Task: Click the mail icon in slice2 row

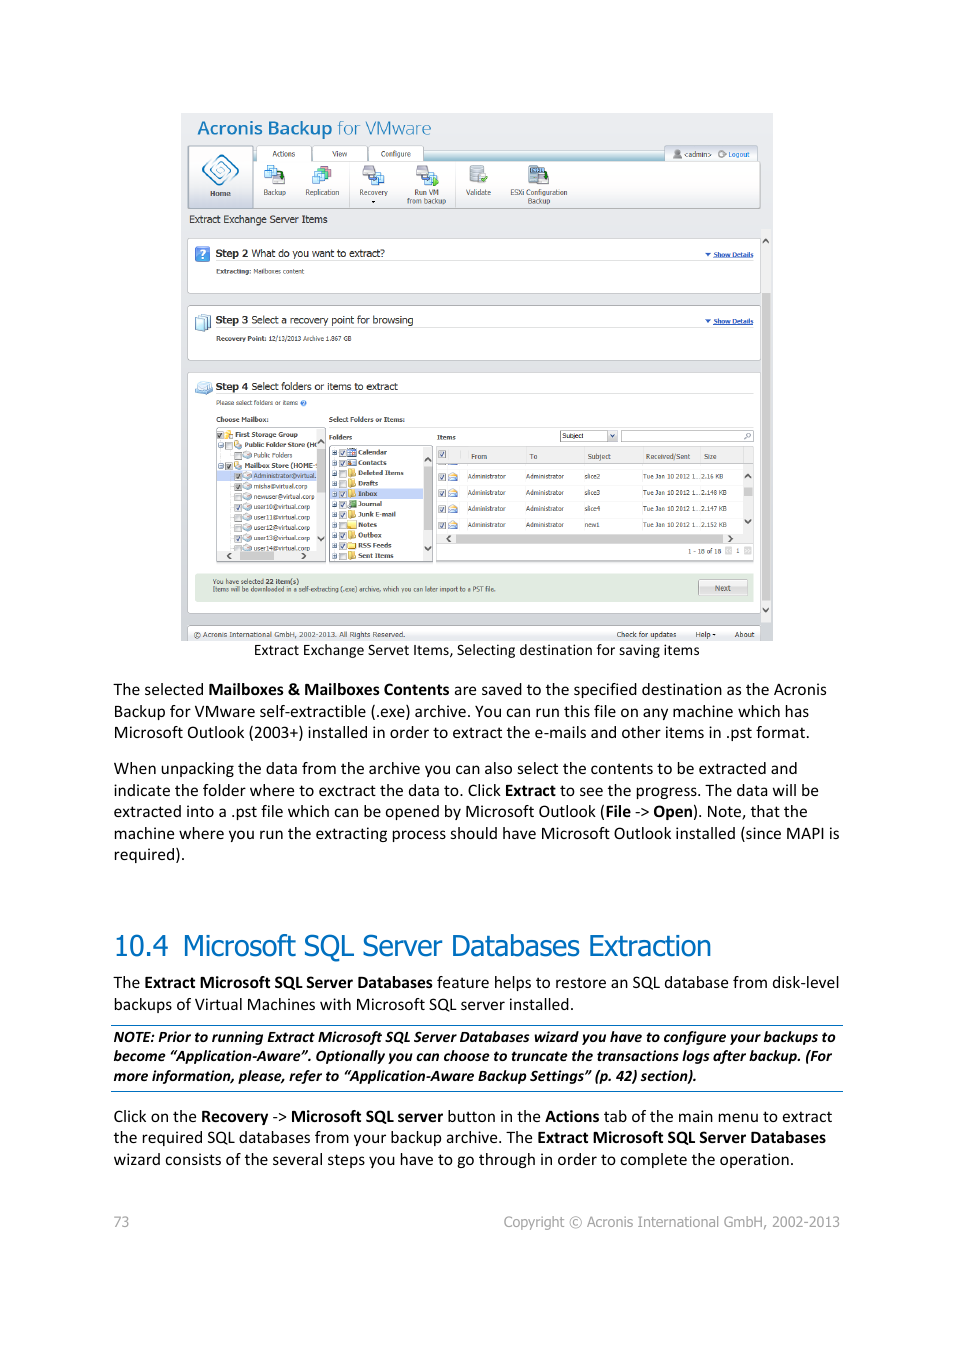Action: pos(452,477)
